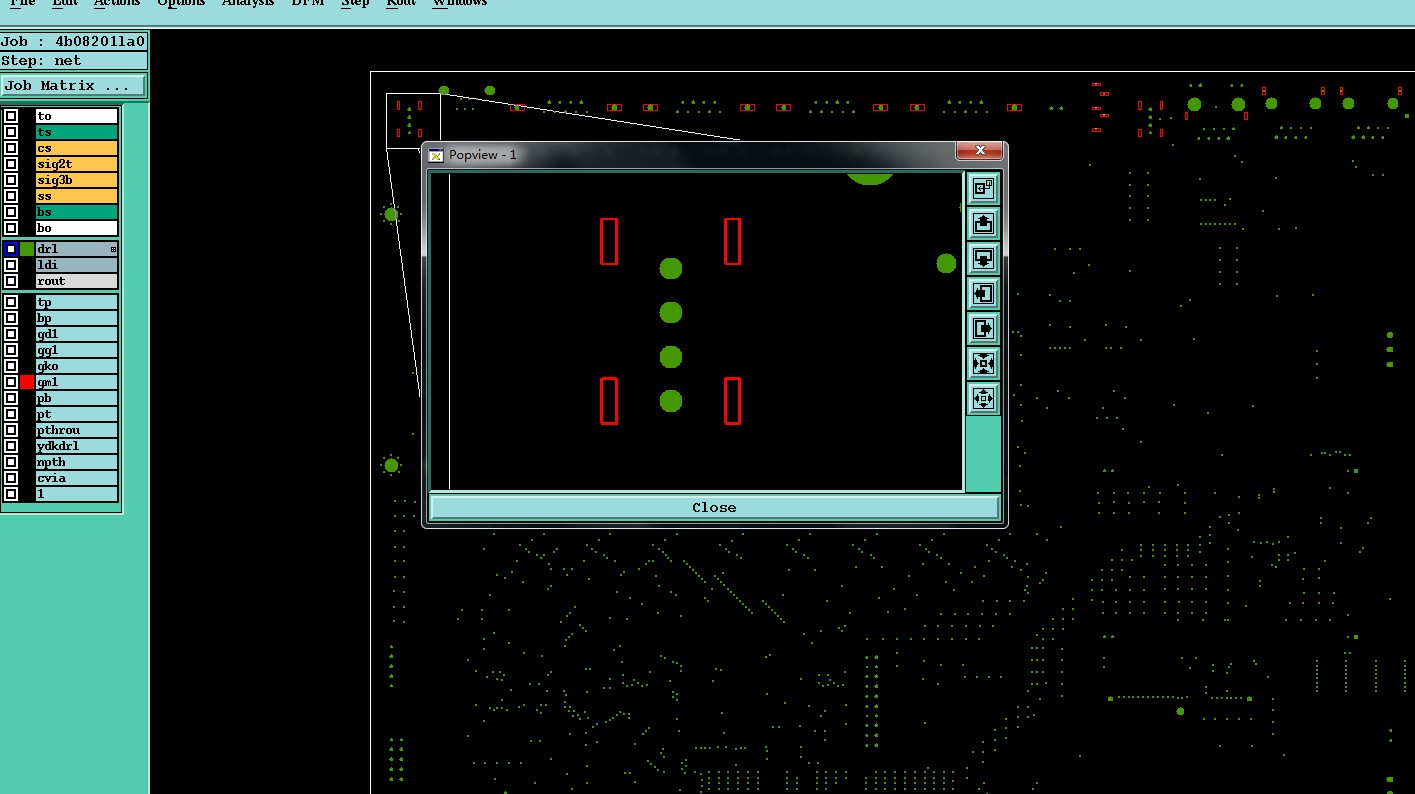
Task: Toggle the drl layer checkbox
Action: 11,249
